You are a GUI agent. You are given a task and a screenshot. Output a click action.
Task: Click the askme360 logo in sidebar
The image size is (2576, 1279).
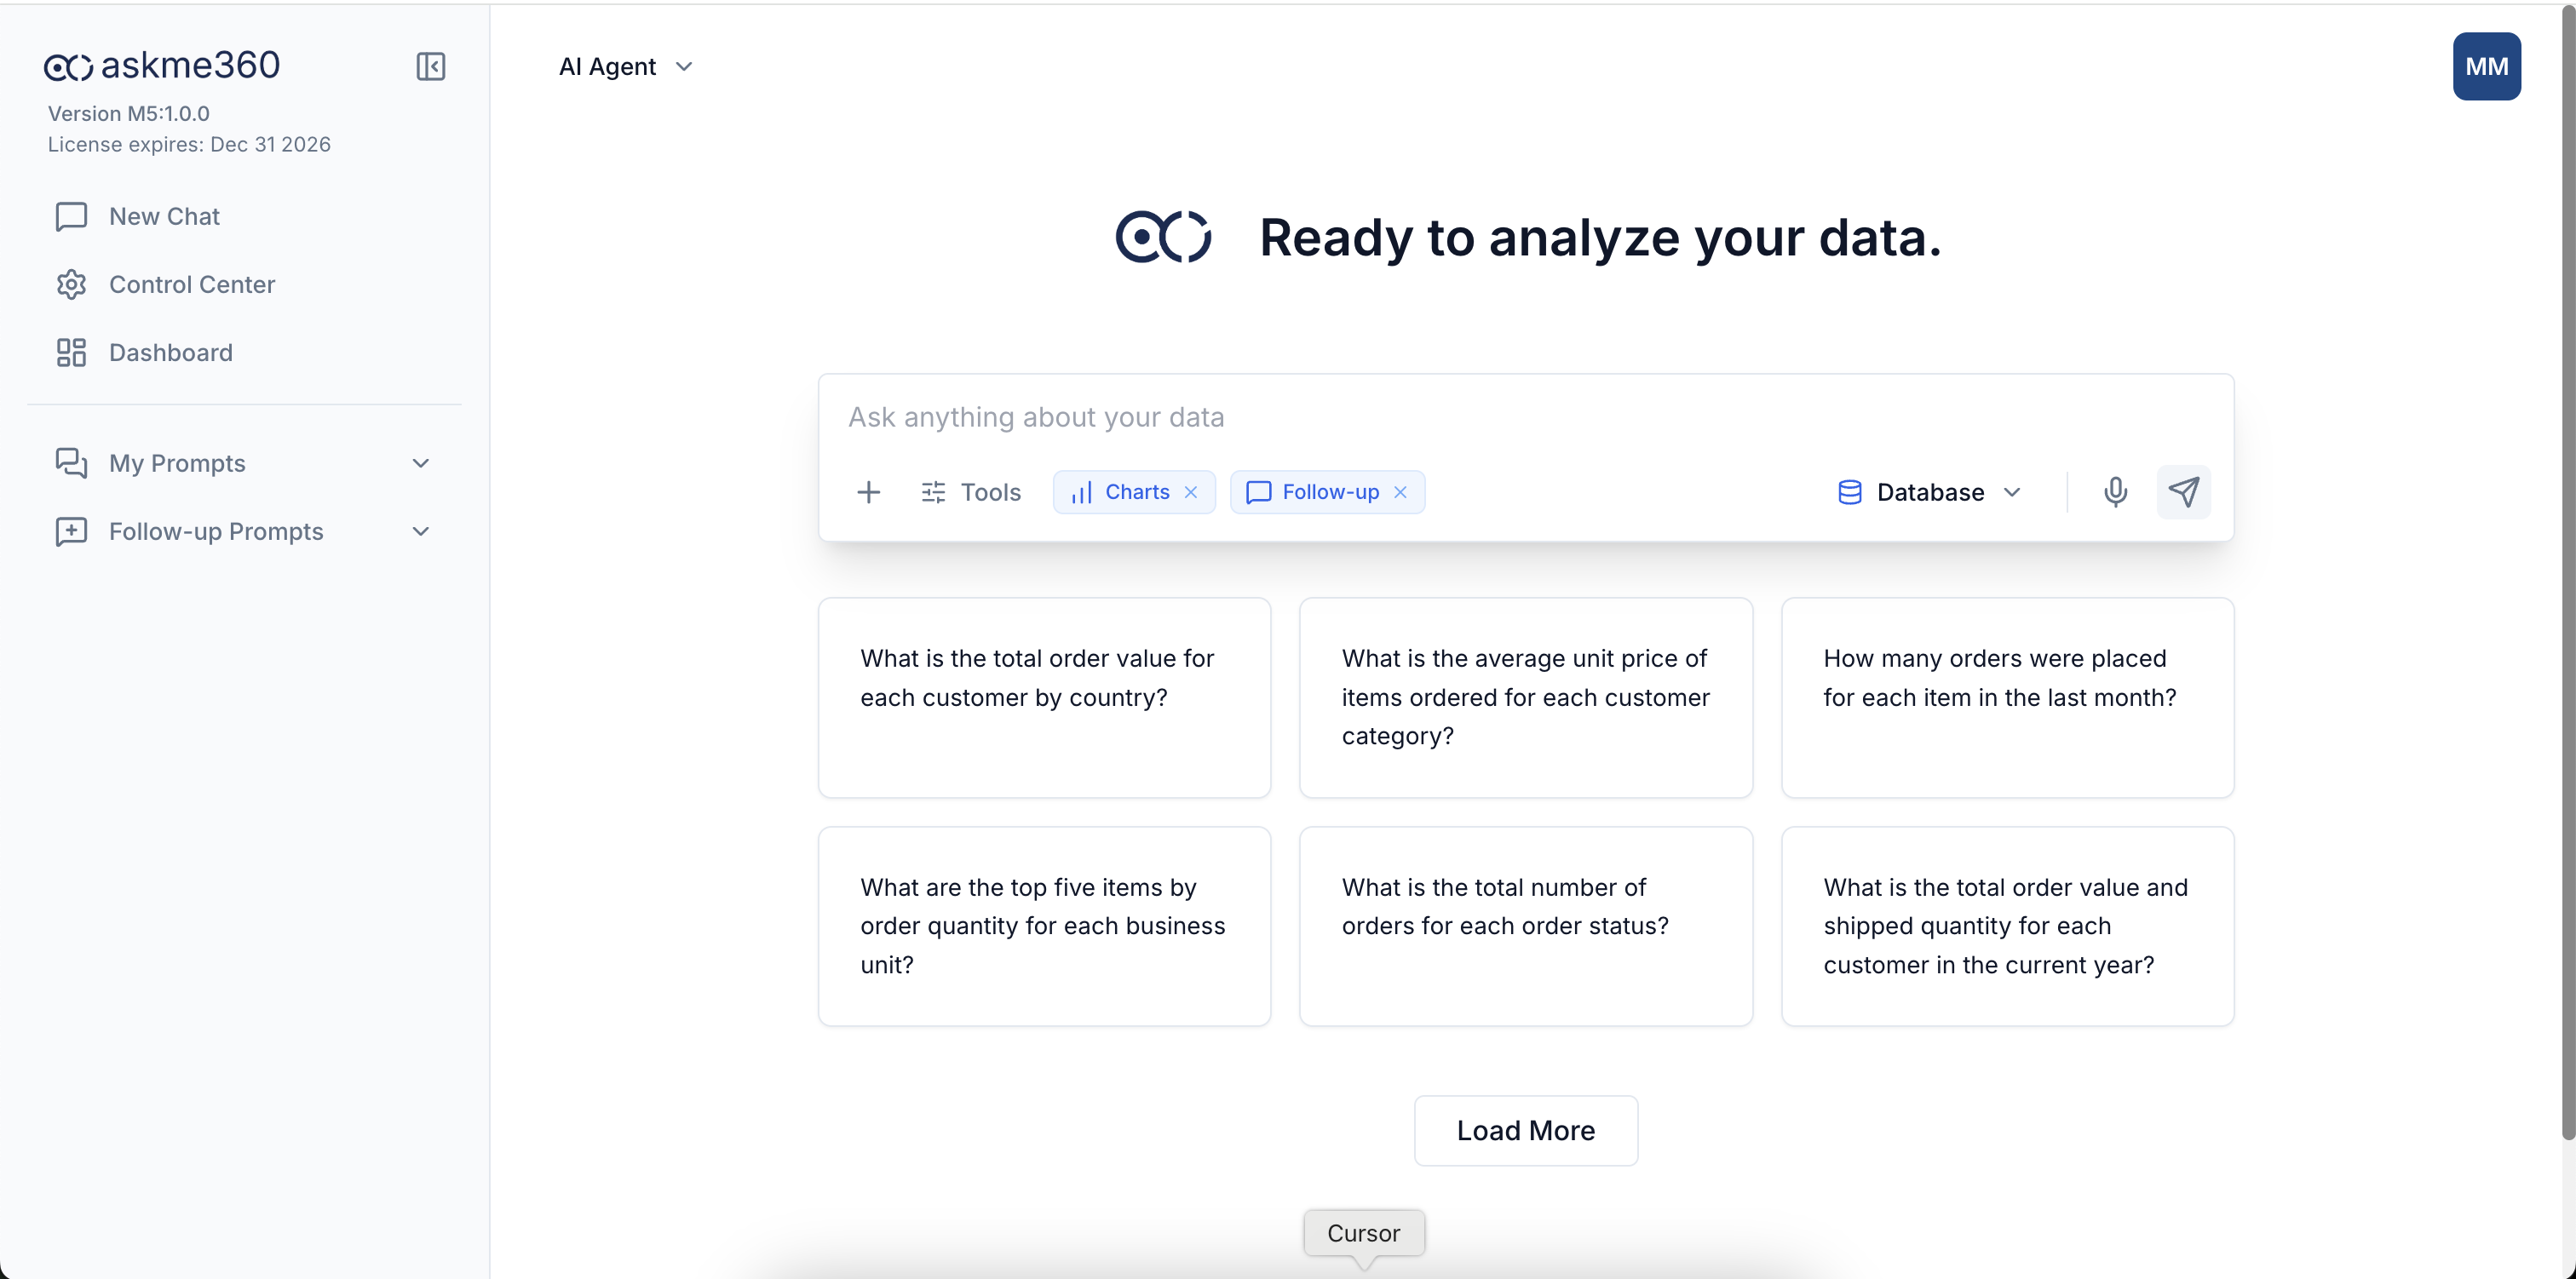[162, 66]
